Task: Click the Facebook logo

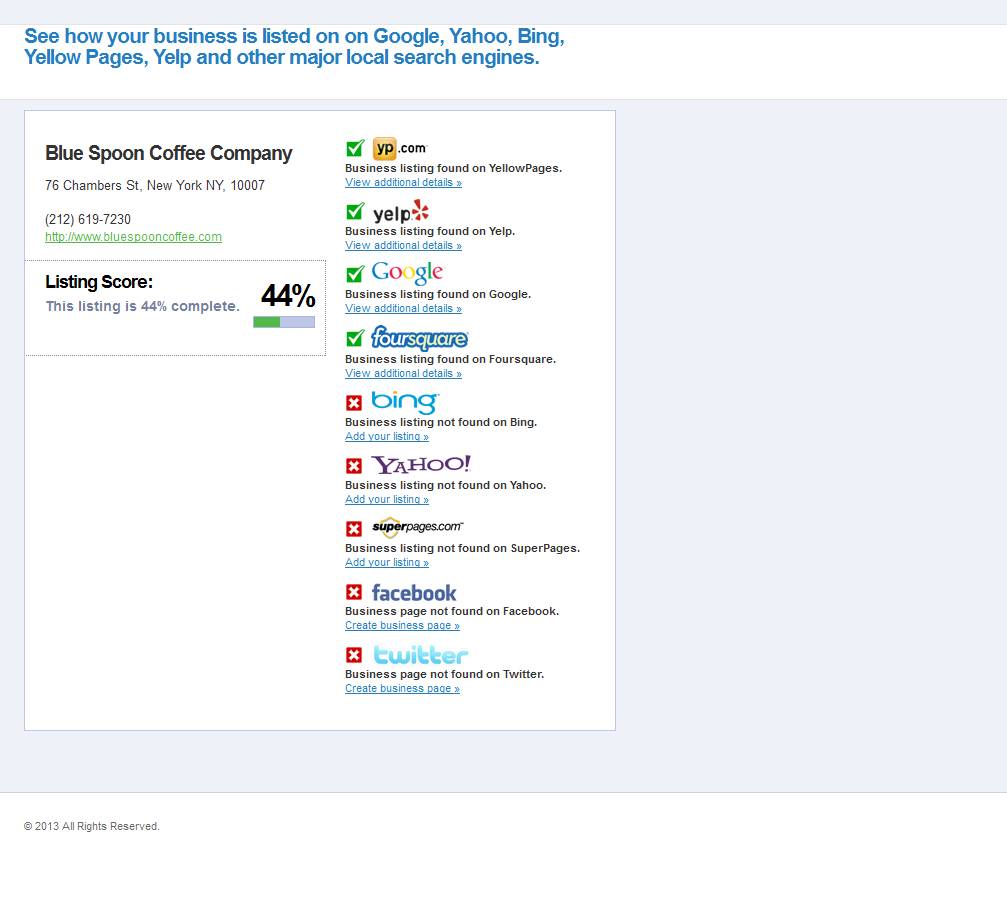Action: (x=414, y=592)
